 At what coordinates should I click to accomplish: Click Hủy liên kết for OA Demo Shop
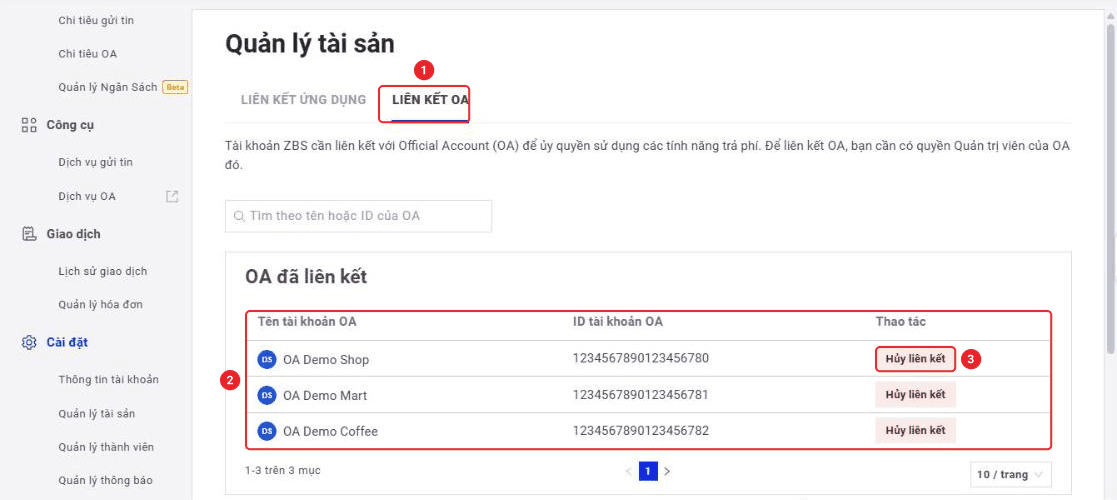915,359
